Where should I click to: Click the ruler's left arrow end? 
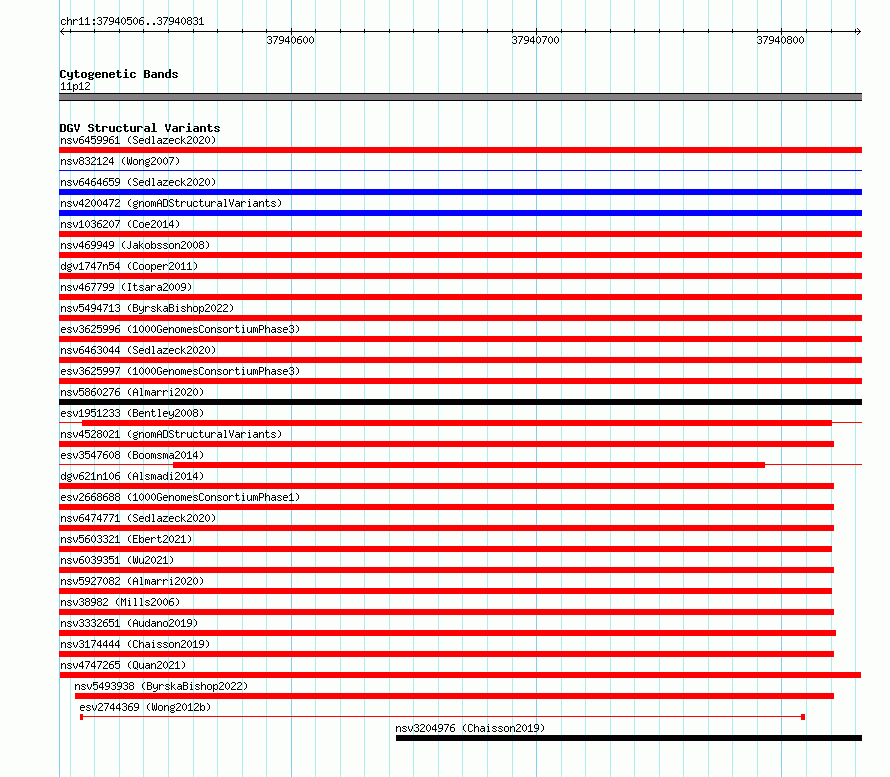tap(63, 32)
